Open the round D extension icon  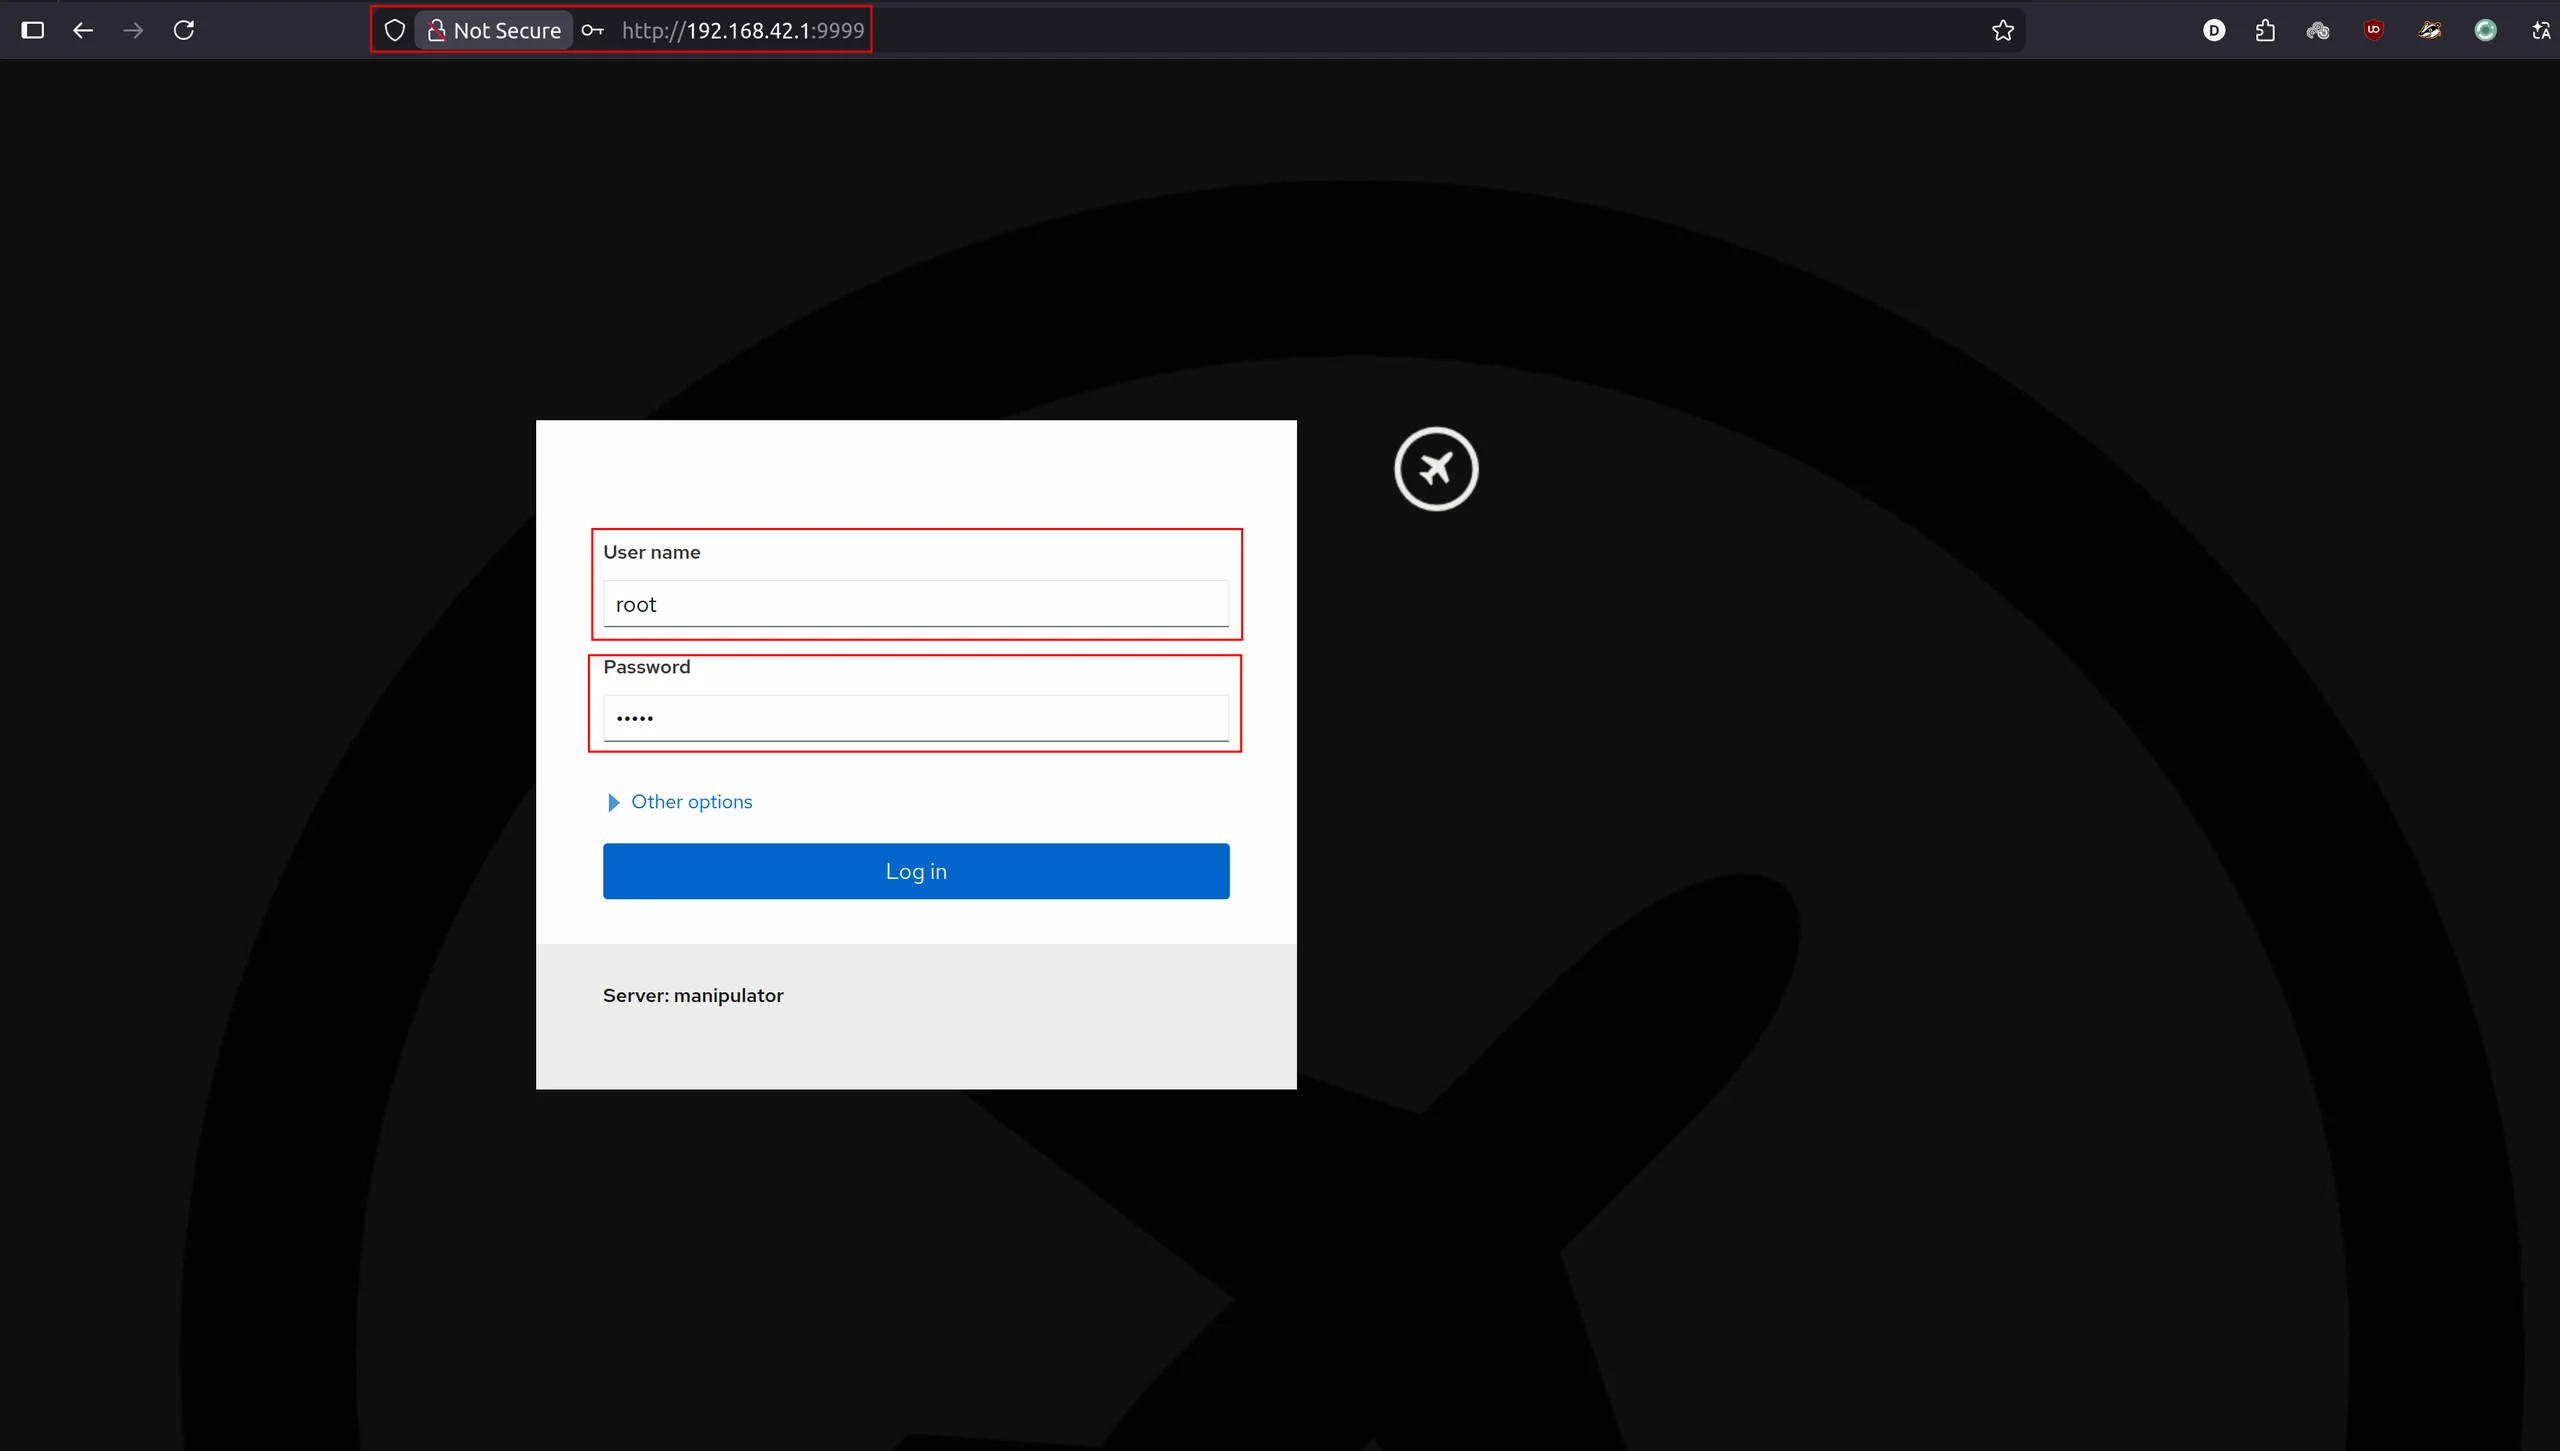pyautogui.click(x=2214, y=30)
